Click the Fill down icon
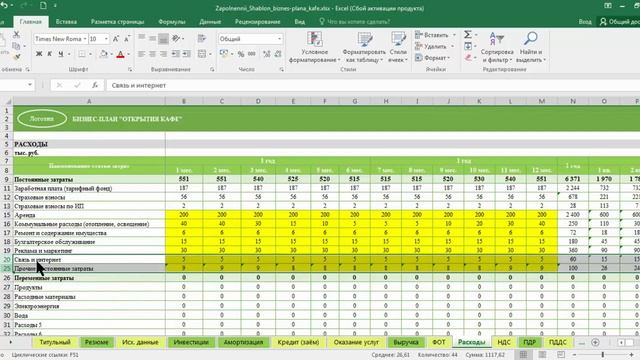Viewport: 640px width, 360px height. pos(468,46)
